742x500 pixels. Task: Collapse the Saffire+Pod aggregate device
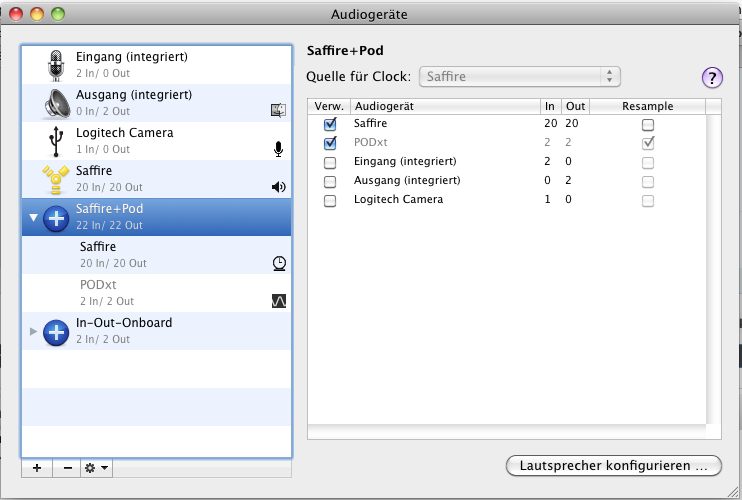point(33,218)
